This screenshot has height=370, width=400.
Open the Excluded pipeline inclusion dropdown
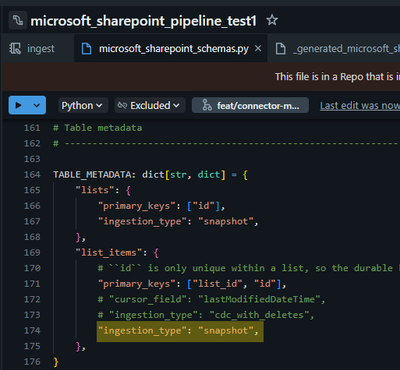click(x=150, y=106)
